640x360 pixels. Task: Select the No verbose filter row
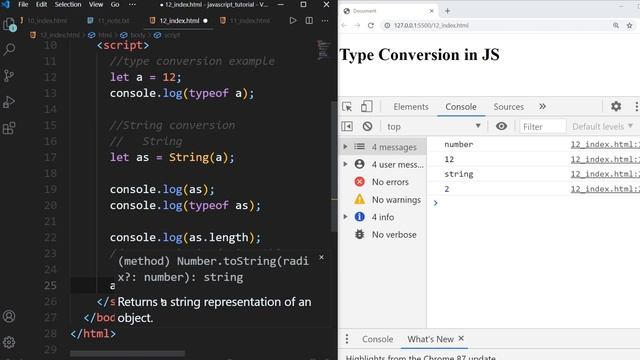pyautogui.click(x=382, y=234)
